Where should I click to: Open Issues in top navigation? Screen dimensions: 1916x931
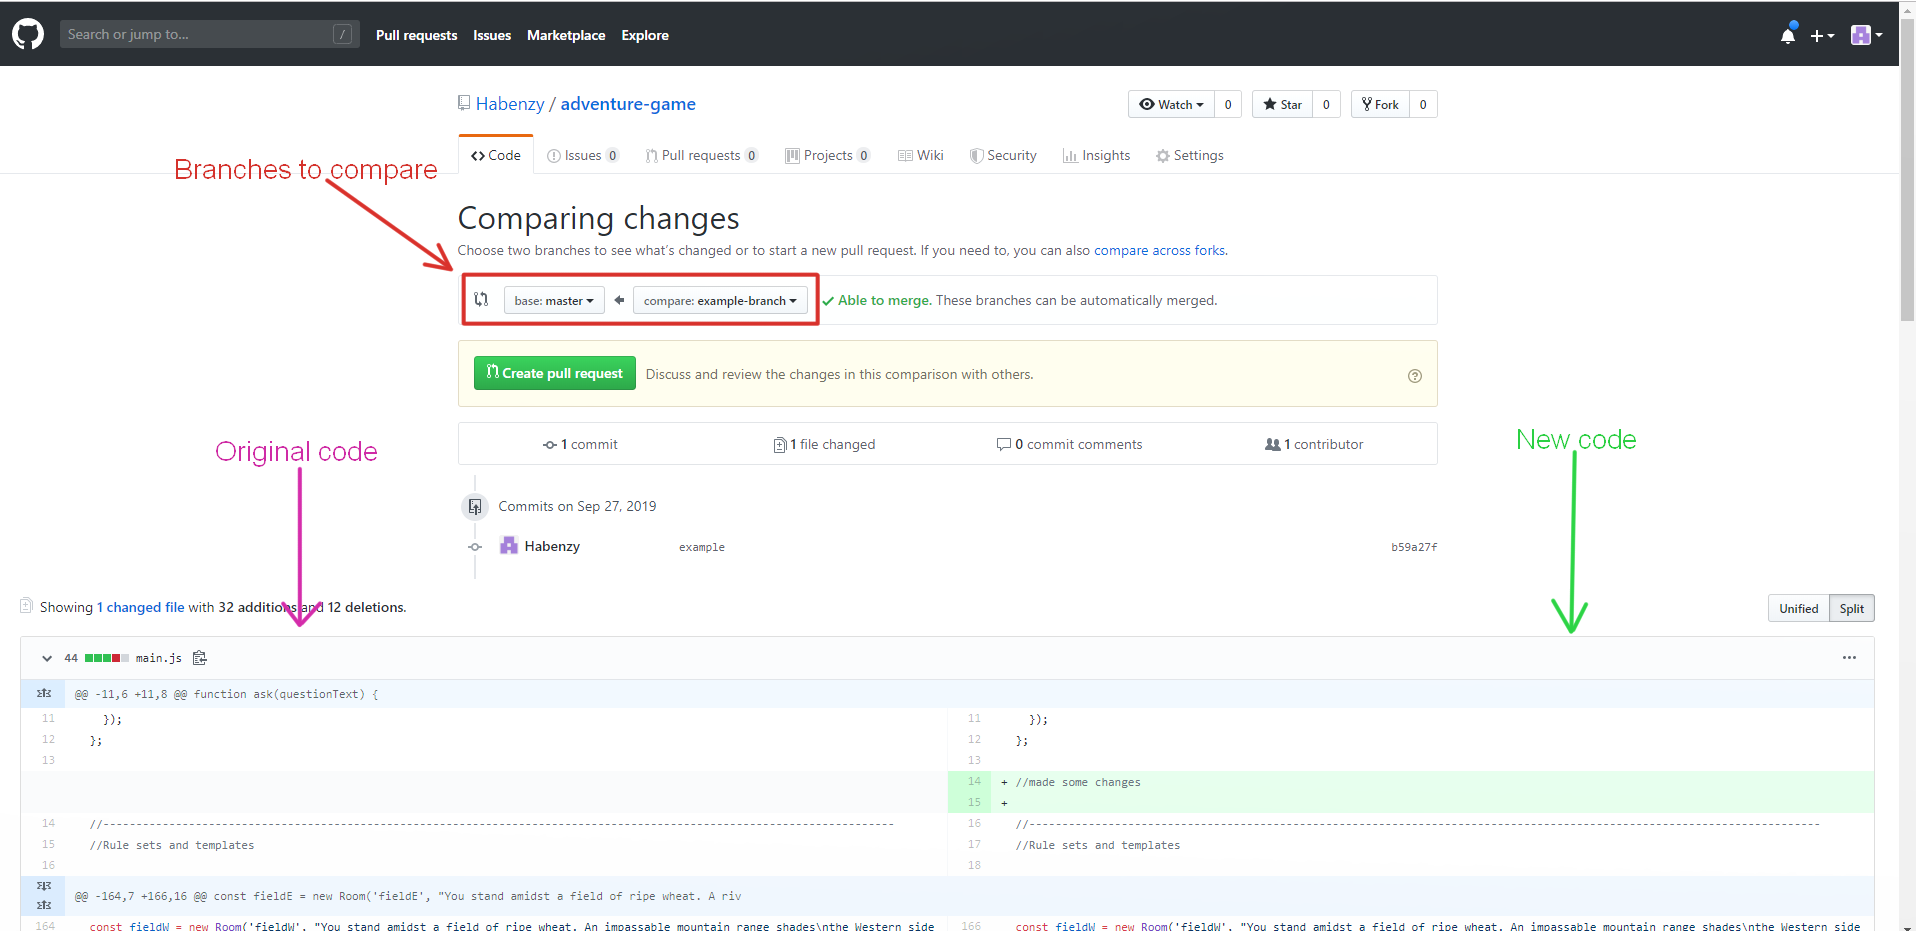(x=492, y=35)
